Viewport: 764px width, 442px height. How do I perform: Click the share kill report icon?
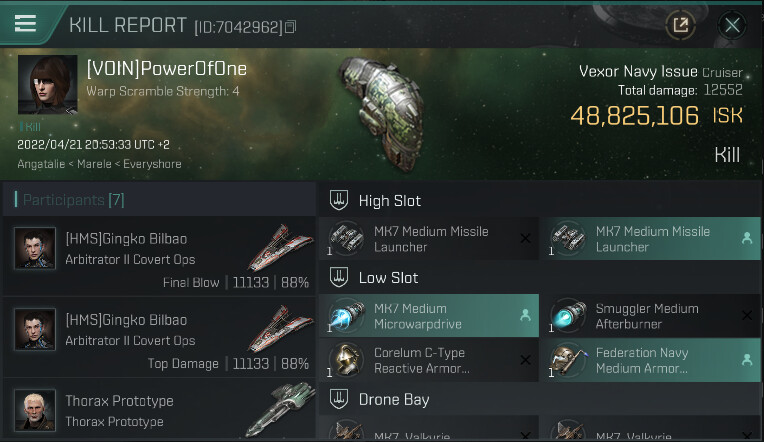(681, 25)
